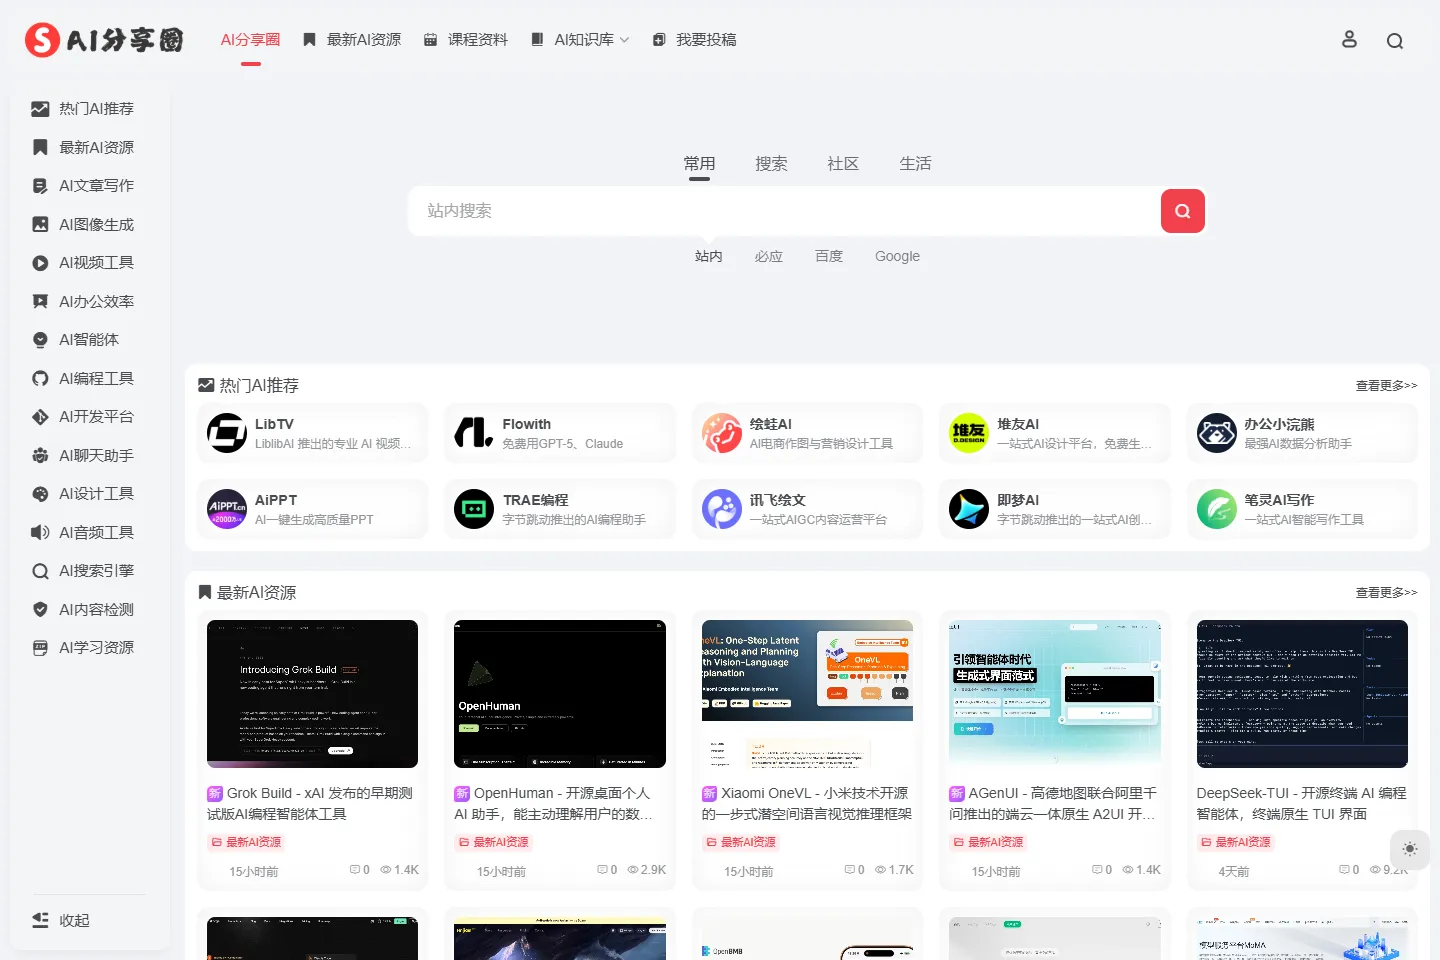This screenshot has height=960, width=1440.
Task: Open the OpenHuman article thumbnail
Action: pos(560,694)
